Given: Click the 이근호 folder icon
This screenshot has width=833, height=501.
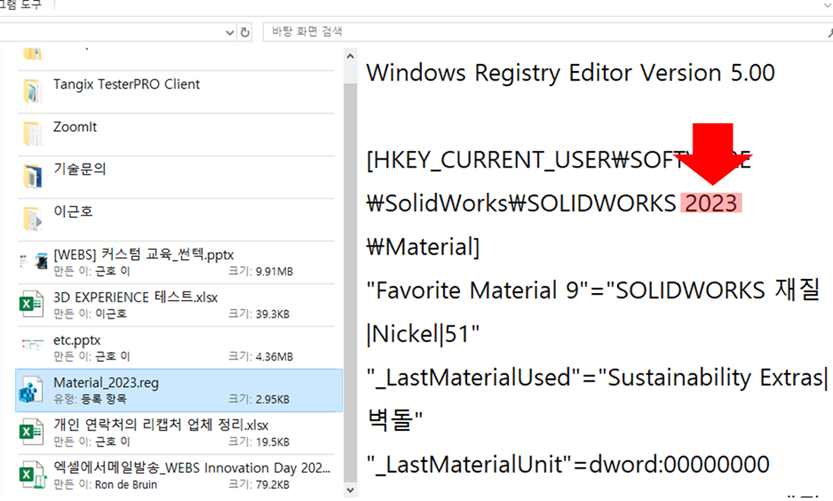Looking at the screenshot, I should (x=32, y=219).
